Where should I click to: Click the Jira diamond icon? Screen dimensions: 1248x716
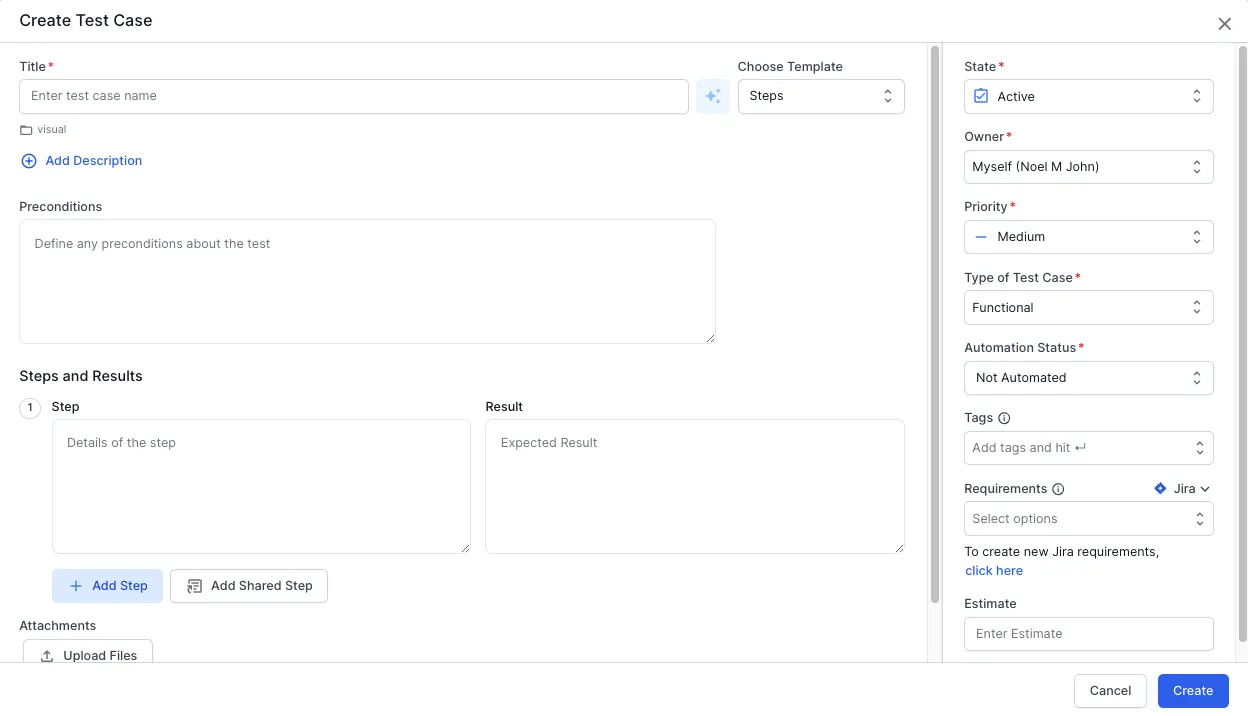tap(1160, 489)
